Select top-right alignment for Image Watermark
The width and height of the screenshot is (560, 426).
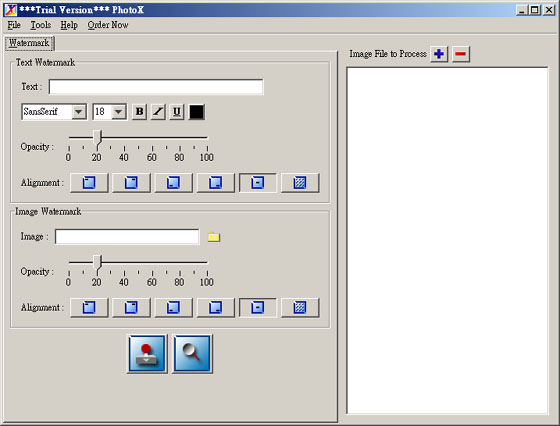(131, 307)
